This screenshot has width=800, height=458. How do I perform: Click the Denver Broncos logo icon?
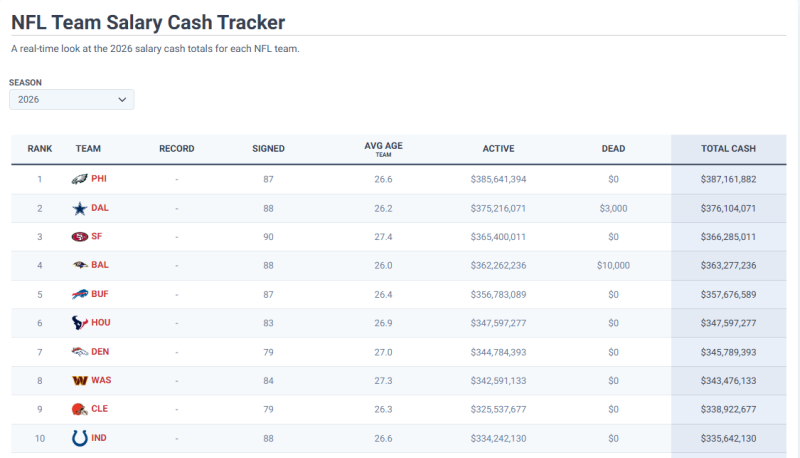click(x=80, y=352)
